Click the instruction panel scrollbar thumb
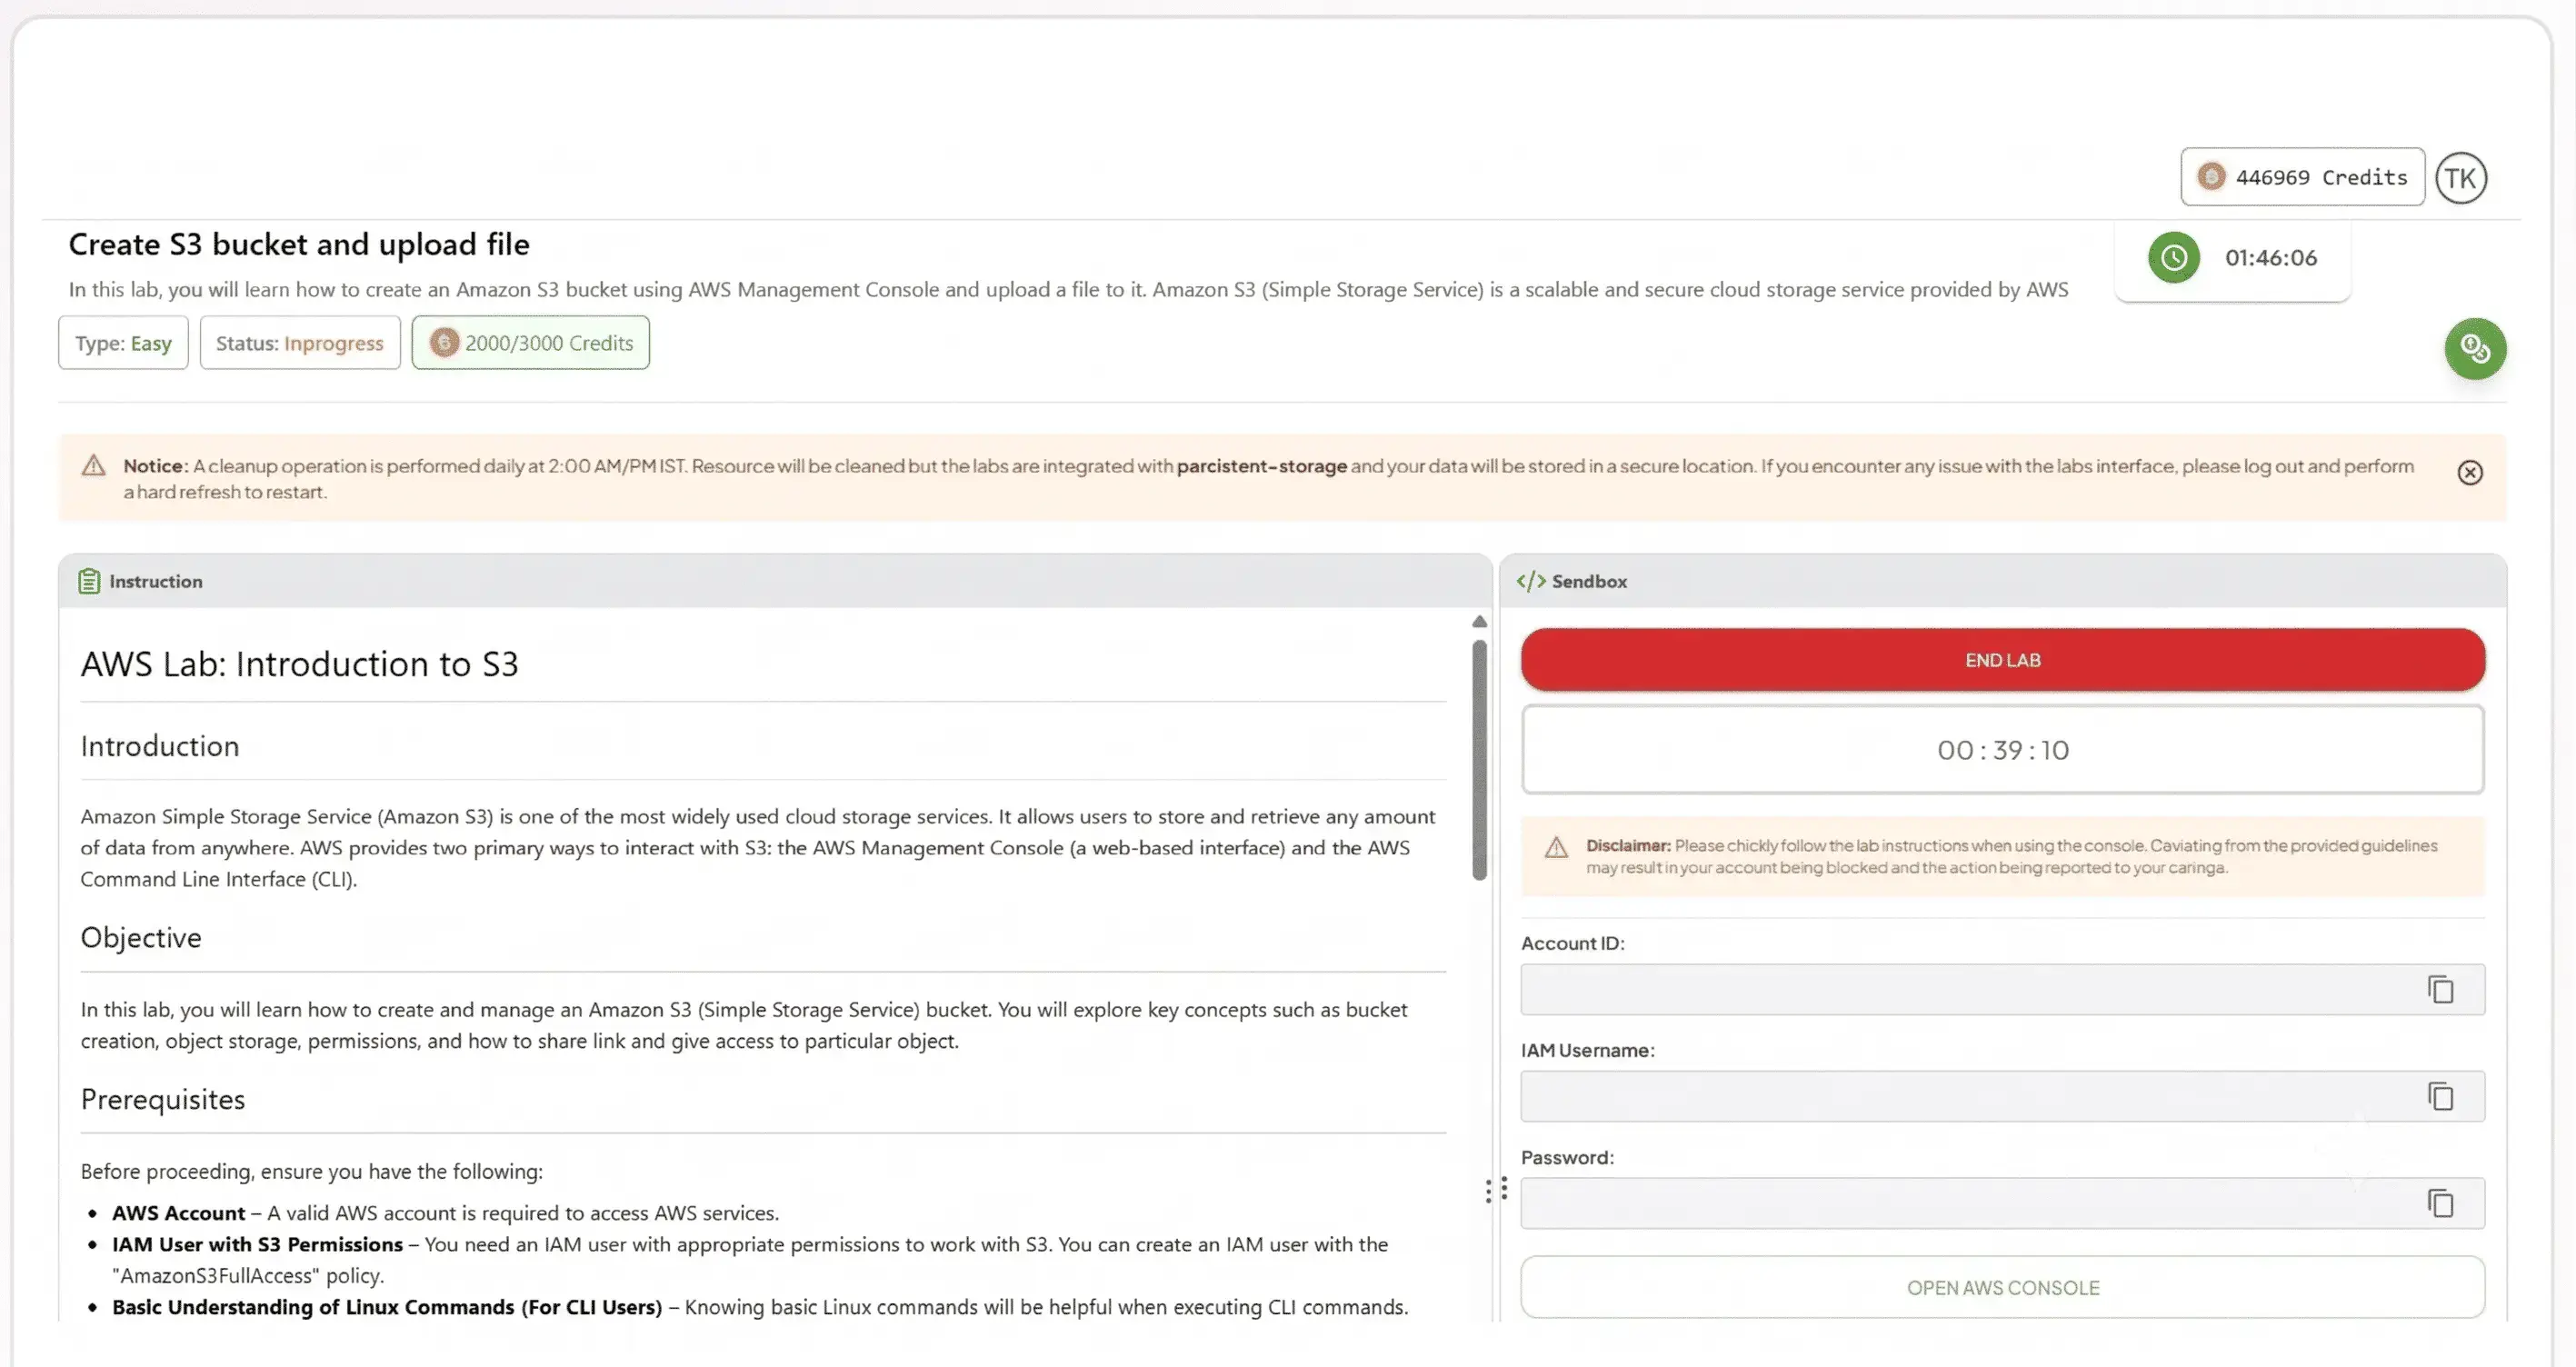Image resolution: width=2576 pixels, height=1367 pixels. [1479, 761]
